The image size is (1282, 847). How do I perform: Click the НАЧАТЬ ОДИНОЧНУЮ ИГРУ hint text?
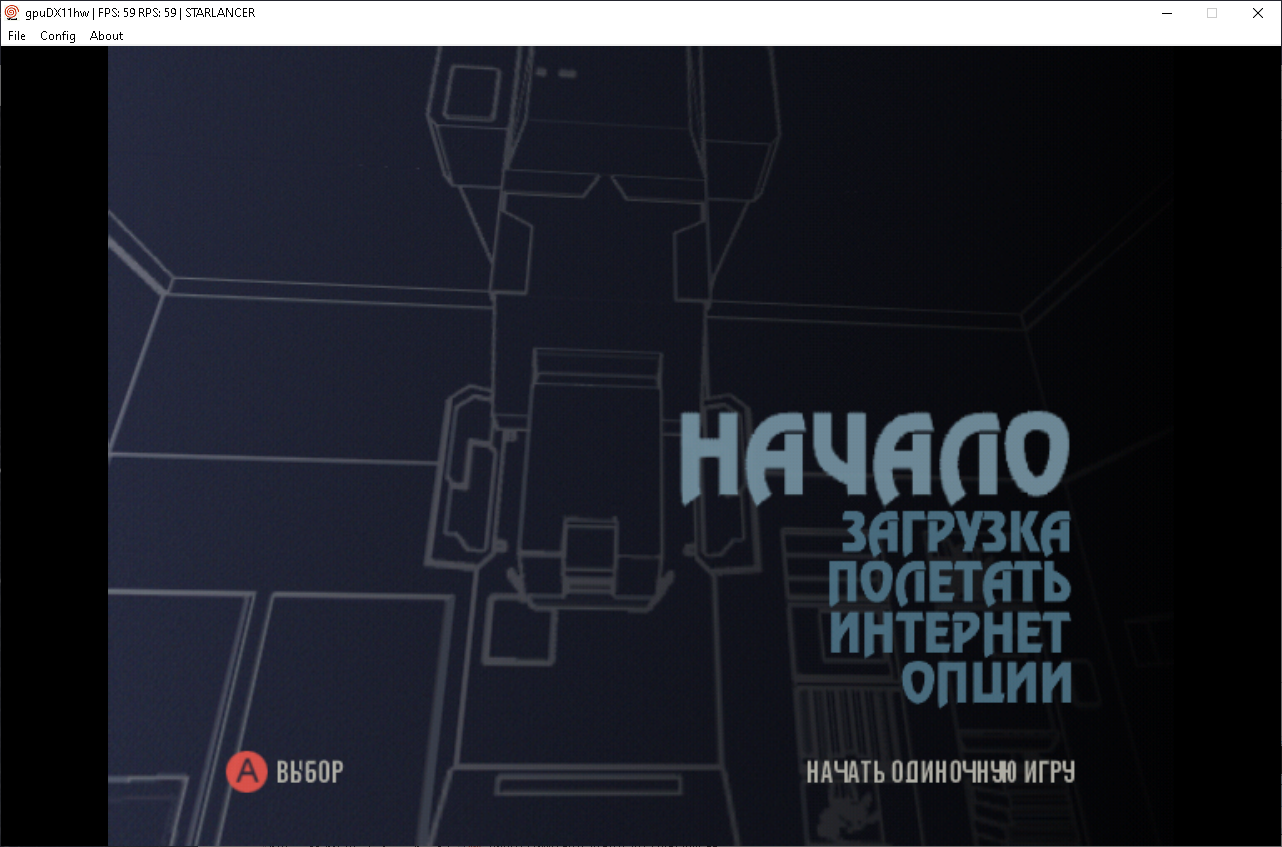click(940, 772)
